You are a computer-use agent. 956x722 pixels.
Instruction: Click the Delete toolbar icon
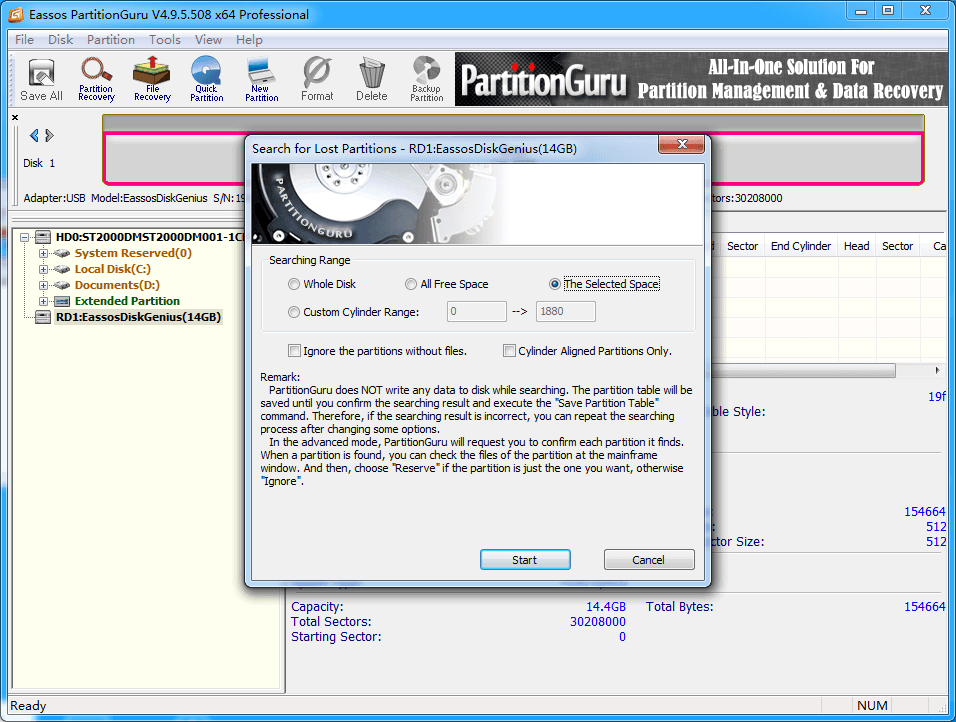[x=372, y=80]
